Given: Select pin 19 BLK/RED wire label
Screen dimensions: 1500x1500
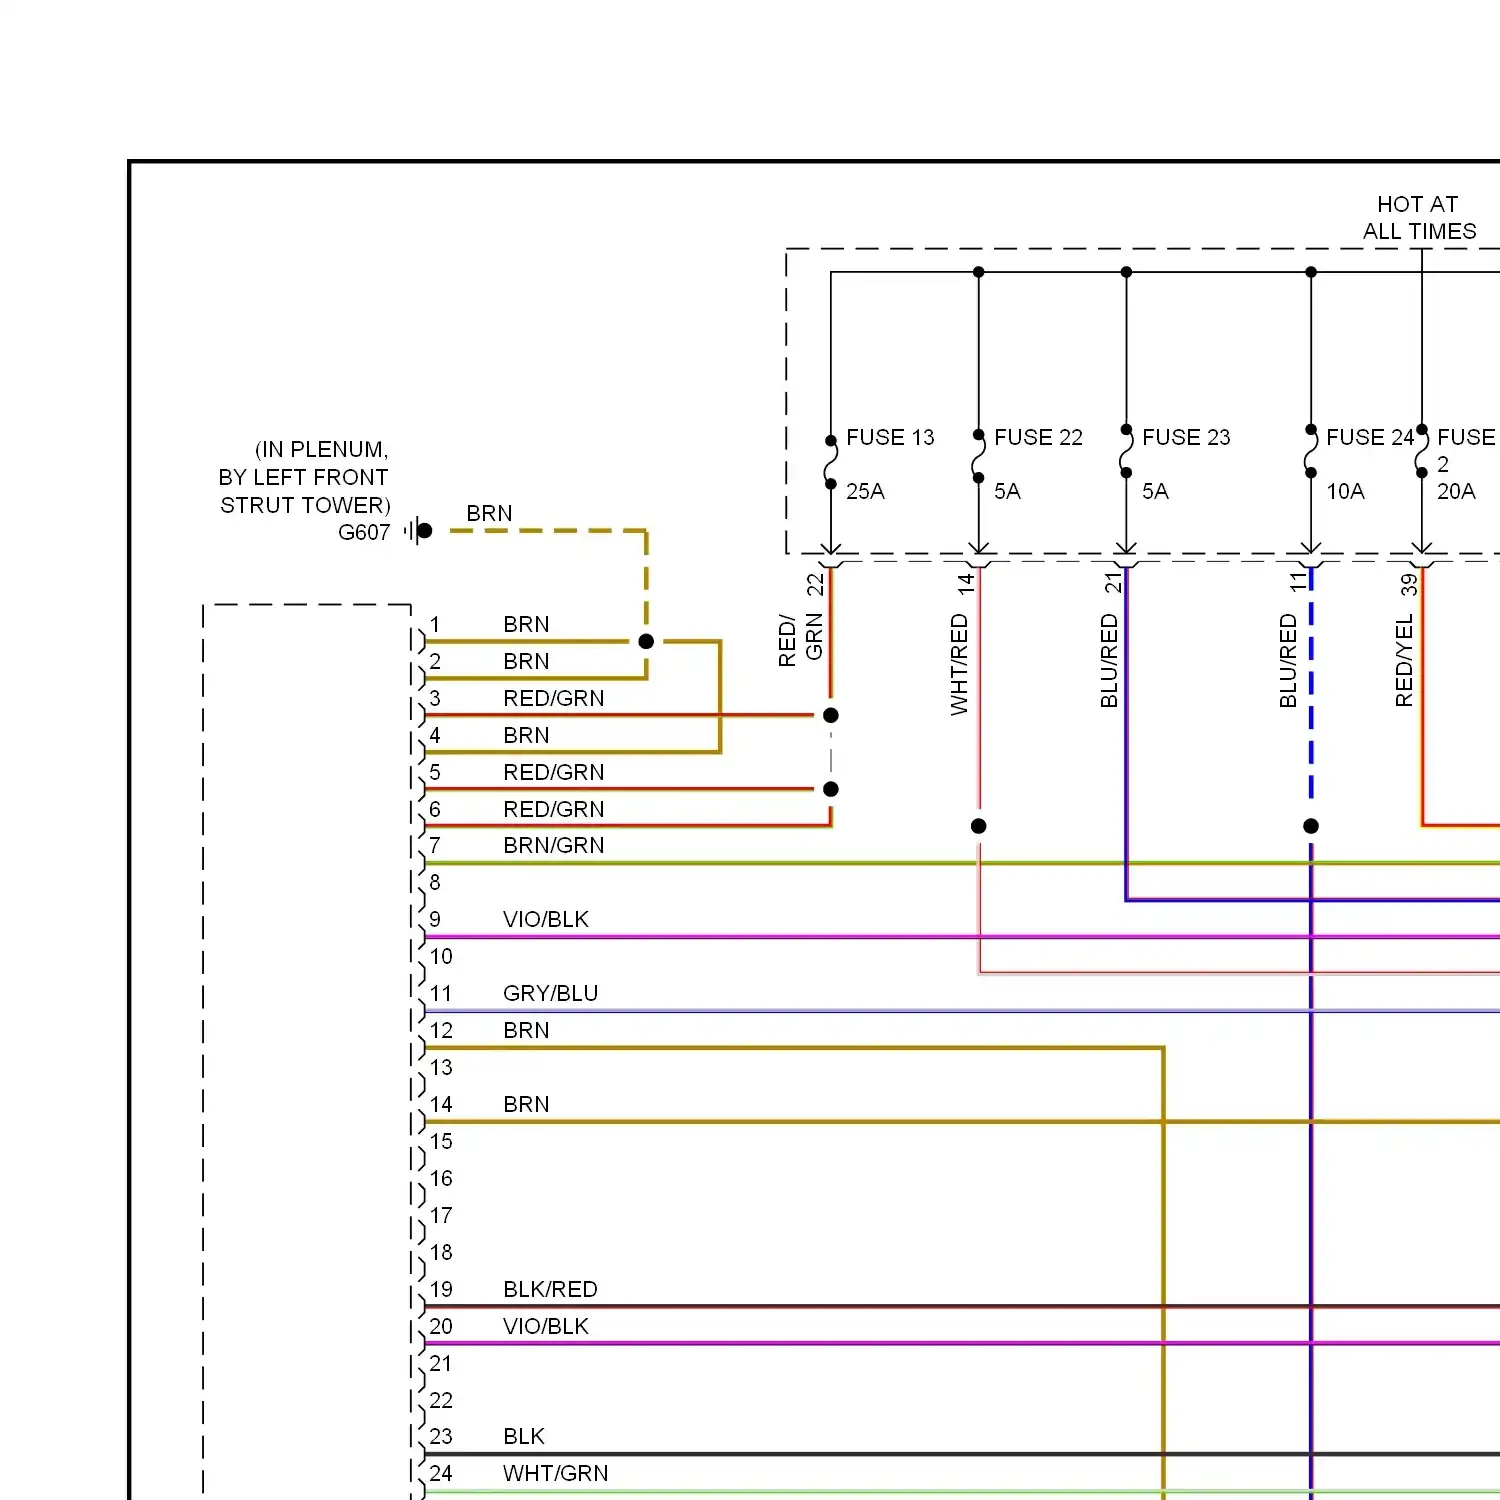Looking at the screenshot, I should point(550,1289).
